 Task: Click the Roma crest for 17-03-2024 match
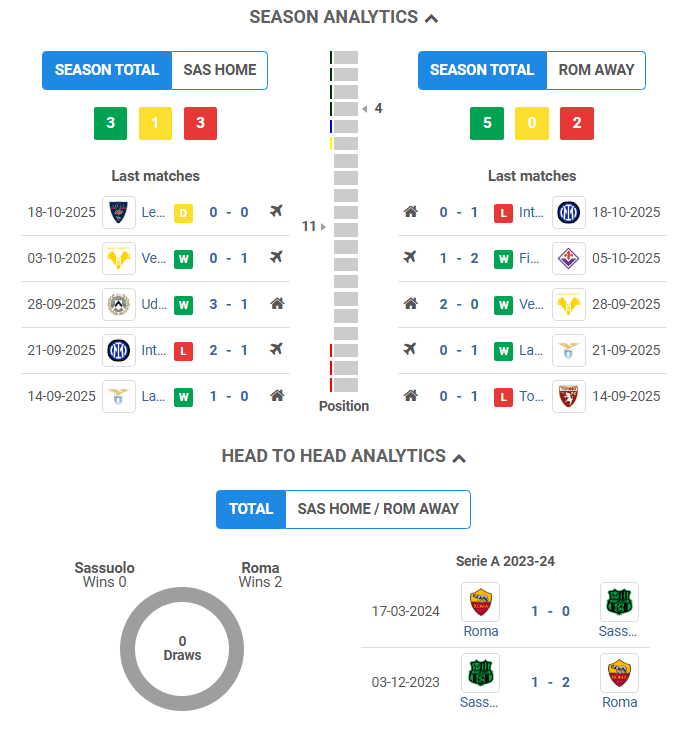(x=481, y=603)
